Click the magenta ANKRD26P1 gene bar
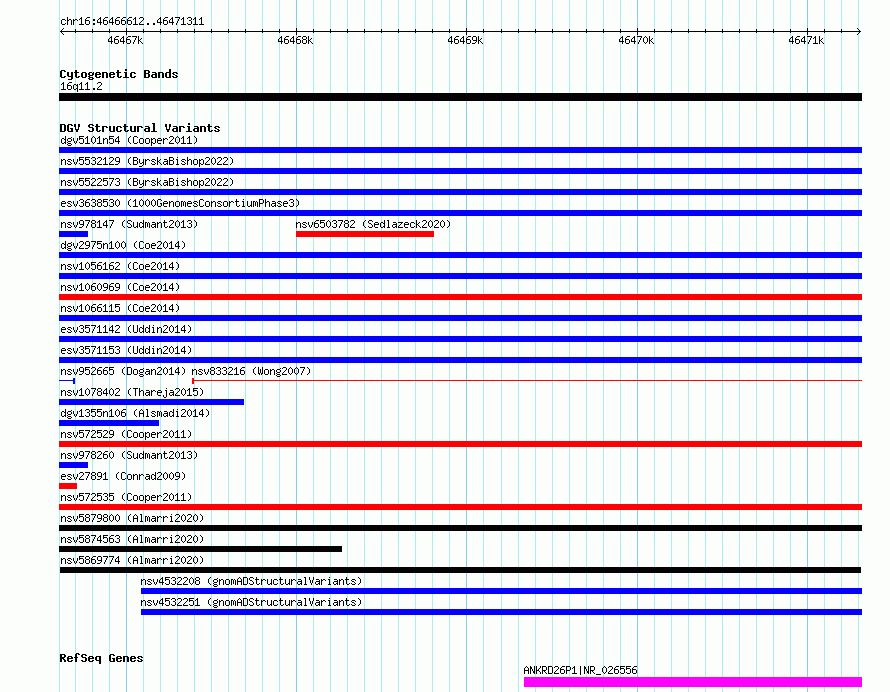Image resolution: width=890 pixels, height=692 pixels. pos(692,682)
